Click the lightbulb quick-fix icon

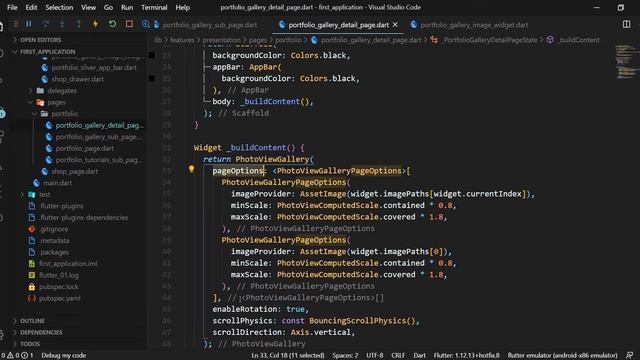(x=191, y=169)
